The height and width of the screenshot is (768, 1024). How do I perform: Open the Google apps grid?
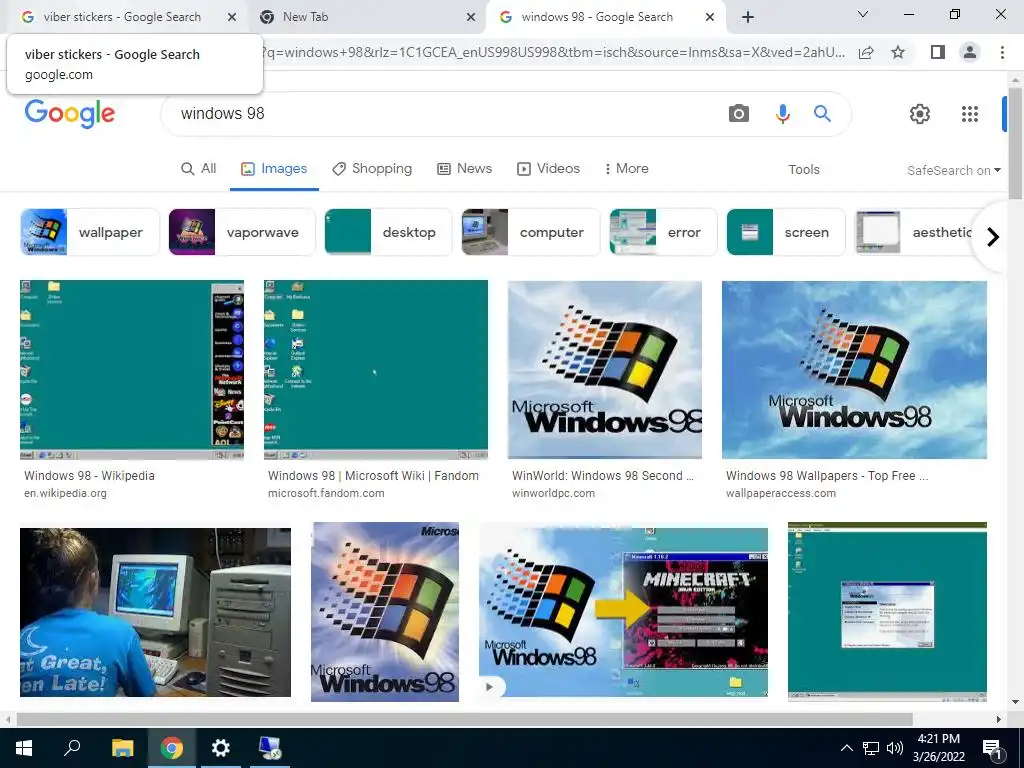pyautogui.click(x=970, y=114)
